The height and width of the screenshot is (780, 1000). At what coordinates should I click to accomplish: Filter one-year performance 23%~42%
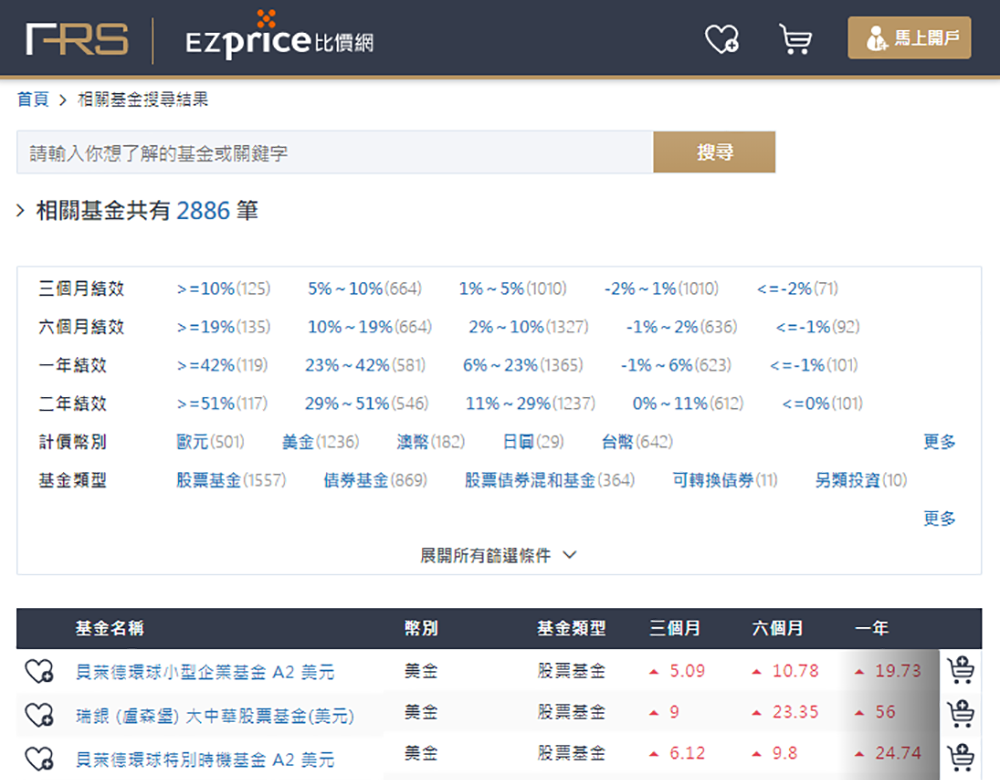365,365
